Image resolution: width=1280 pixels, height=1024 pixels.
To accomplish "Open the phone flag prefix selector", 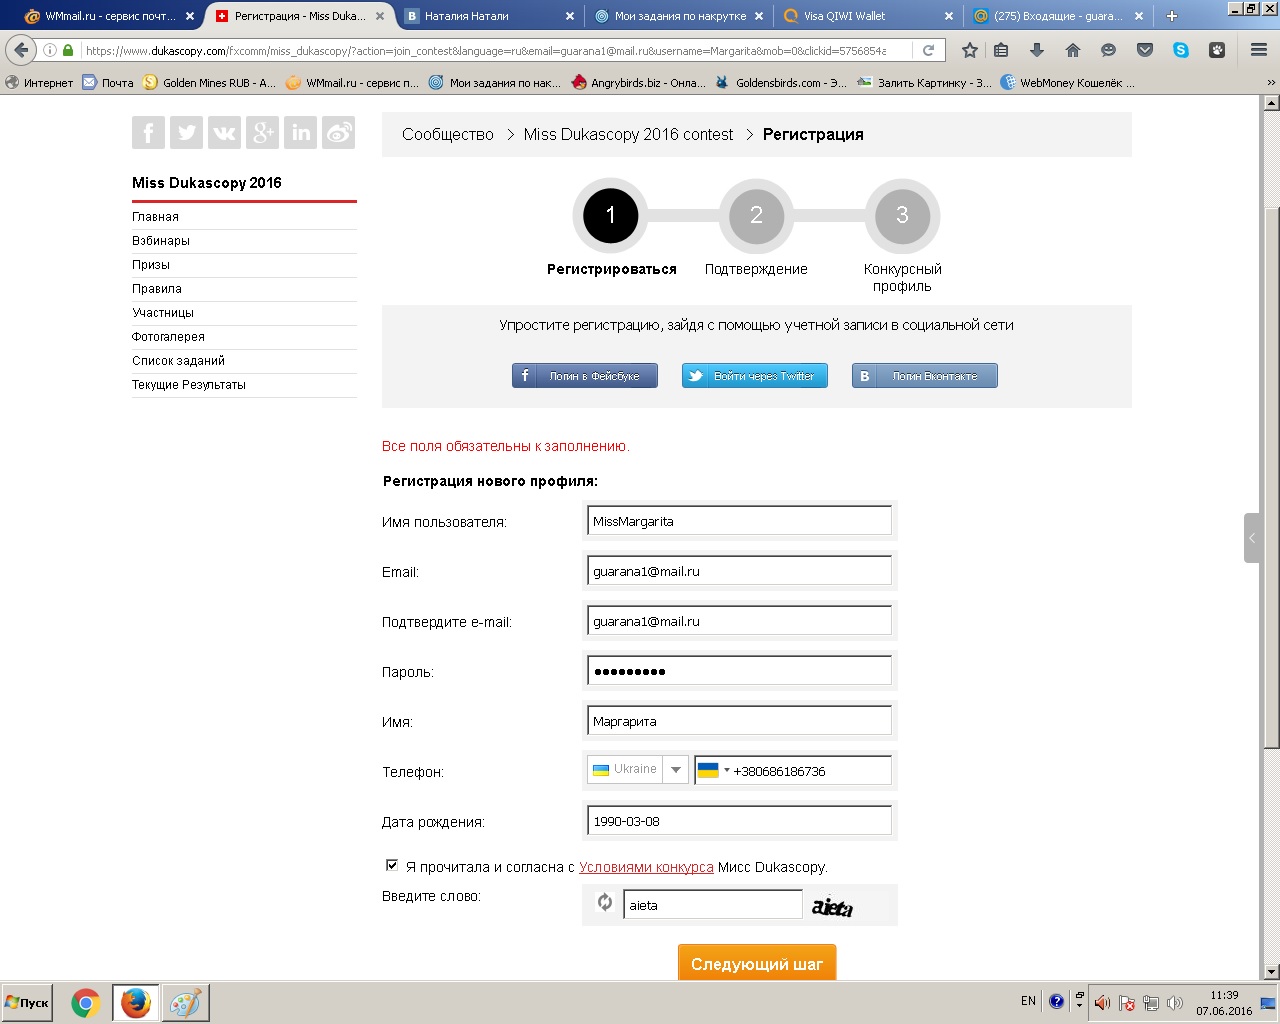I will pos(713,770).
